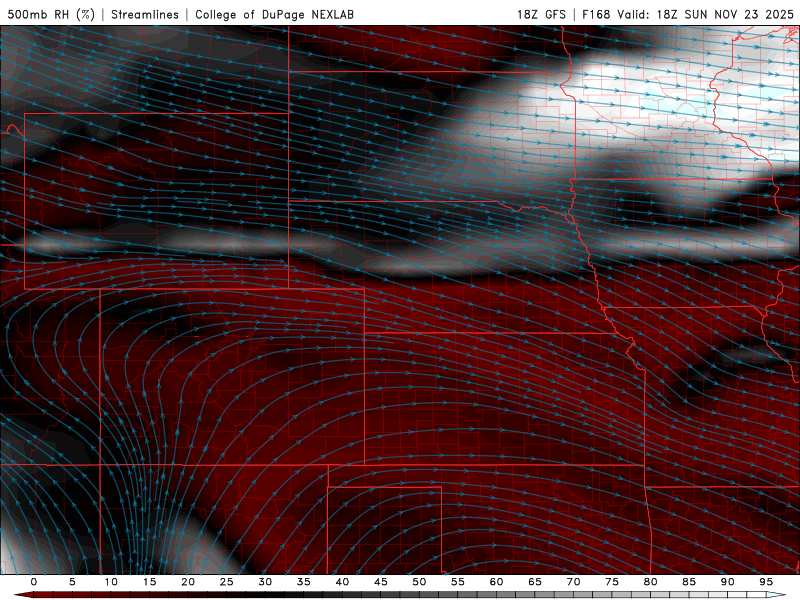This screenshot has width=800, height=600.
Task: Click the "500mb RH (%)" title text
Action: coord(51,14)
